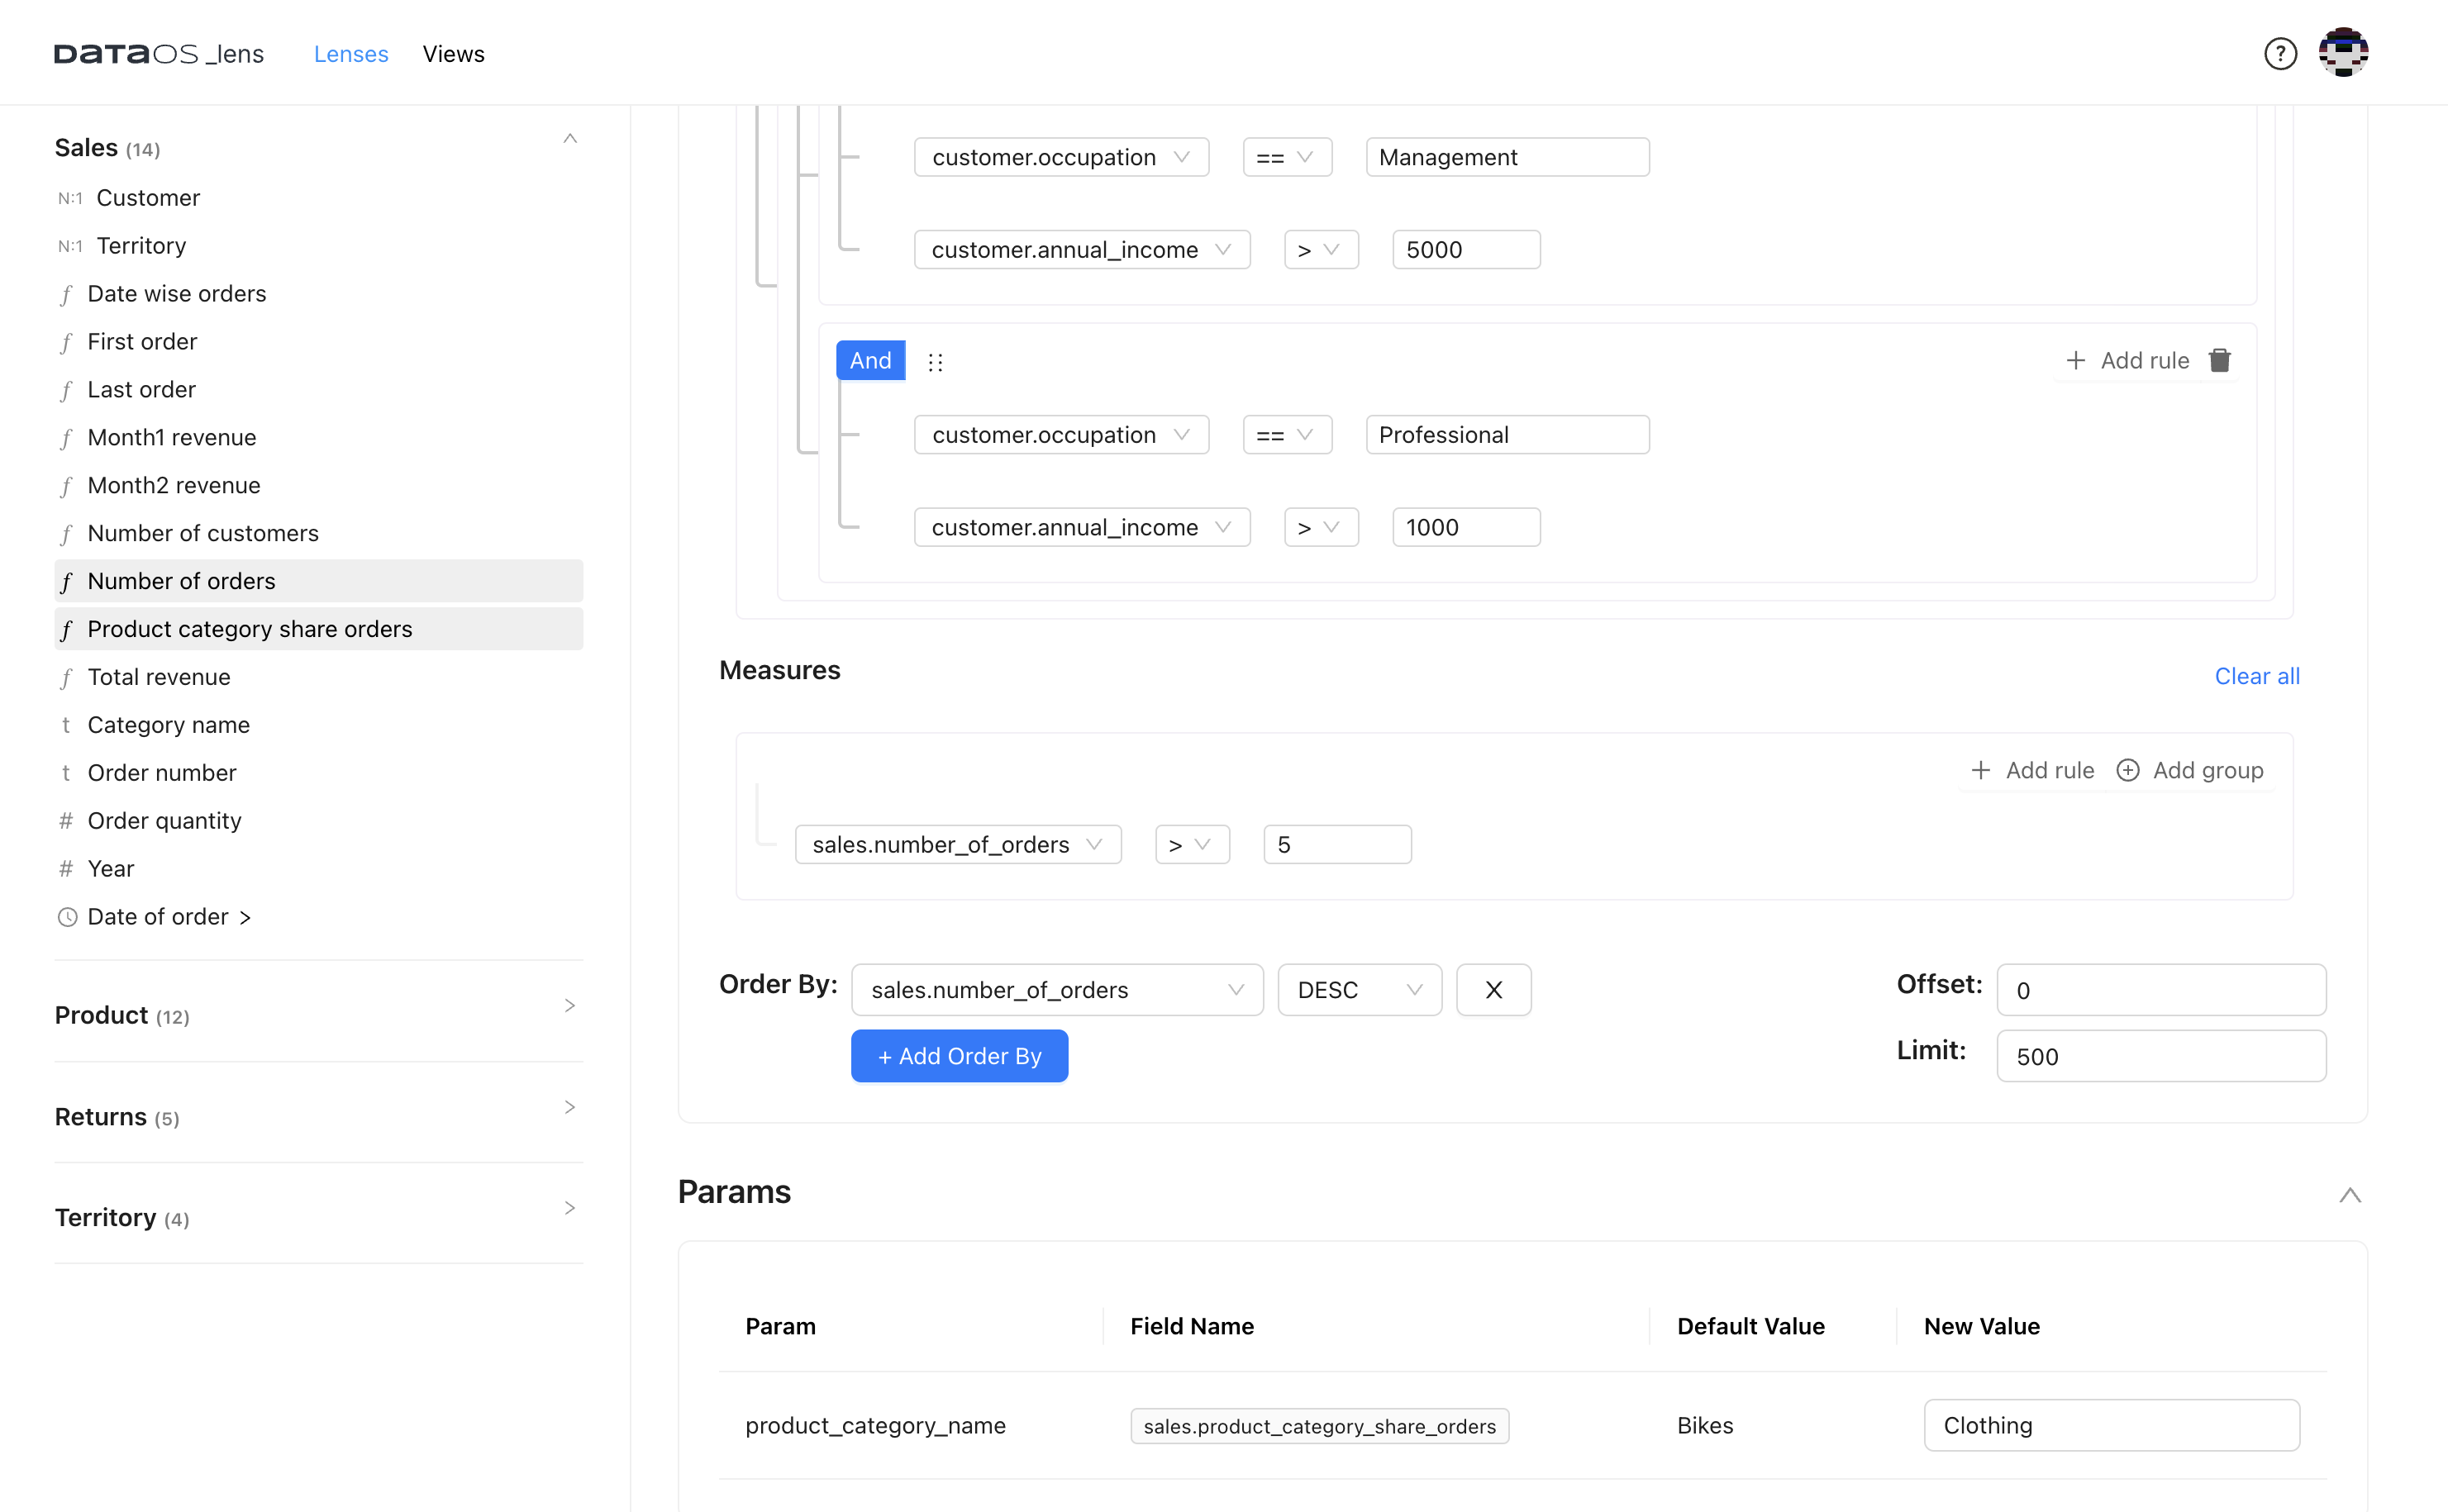2448x1512 pixels.
Task: Deselect Number of orders measure
Action: tap(319, 581)
